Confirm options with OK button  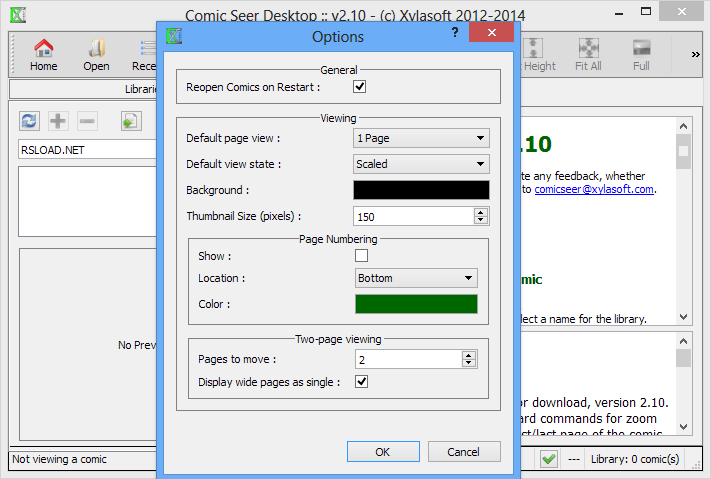point(383,452)
